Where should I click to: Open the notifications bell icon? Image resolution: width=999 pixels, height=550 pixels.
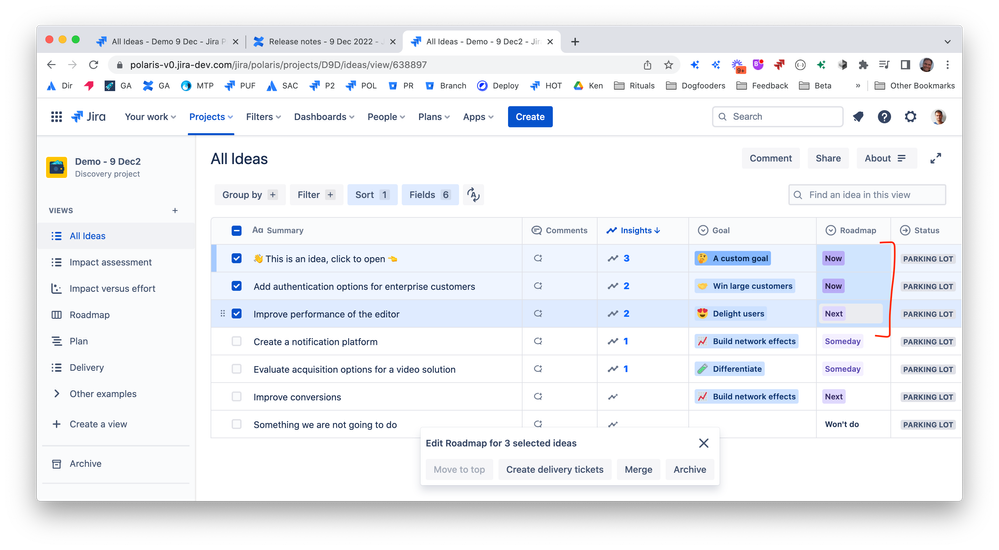click(858, 117)
